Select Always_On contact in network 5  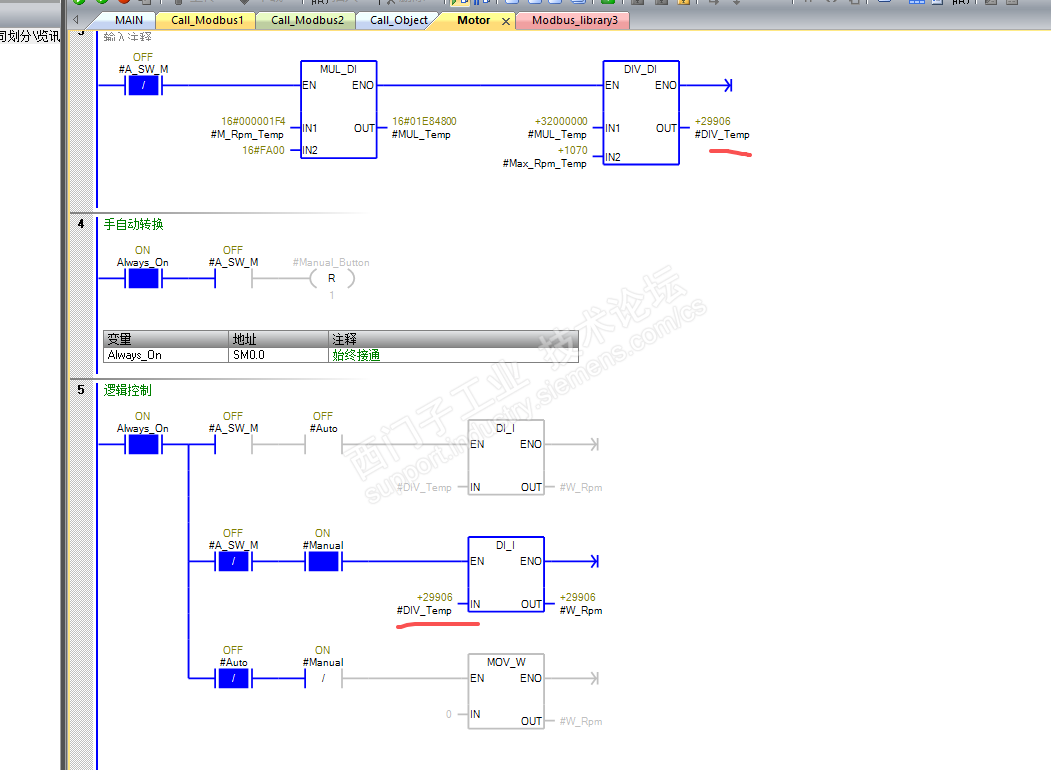tap(143, 444)
